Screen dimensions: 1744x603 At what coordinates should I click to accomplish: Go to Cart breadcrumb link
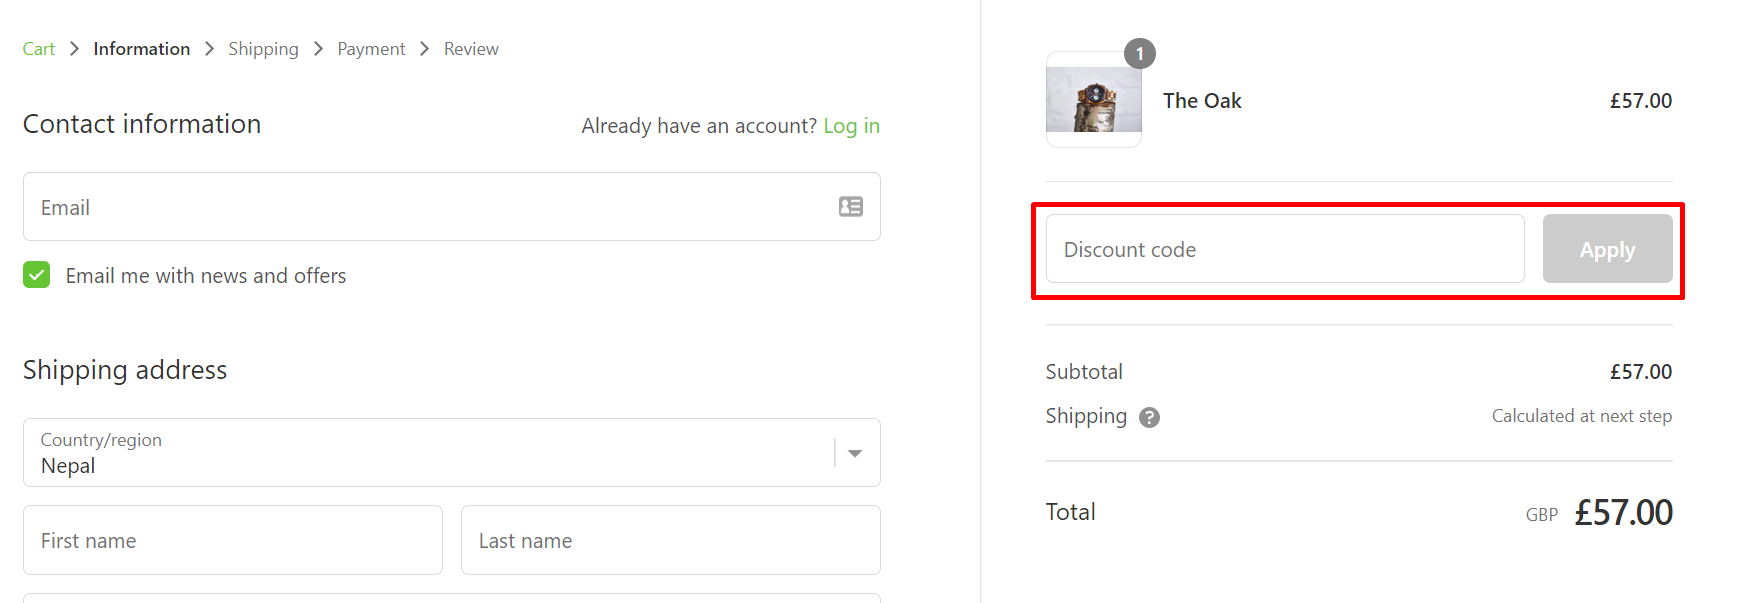pos(39,49)
